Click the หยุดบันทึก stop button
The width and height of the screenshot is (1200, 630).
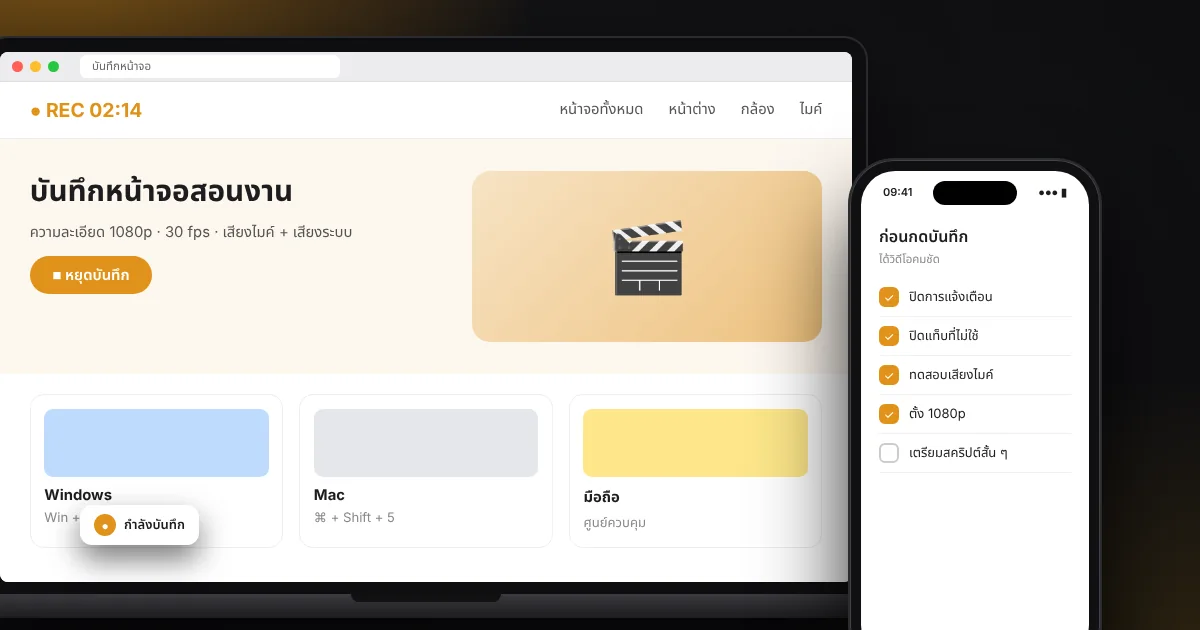(91, 275)
